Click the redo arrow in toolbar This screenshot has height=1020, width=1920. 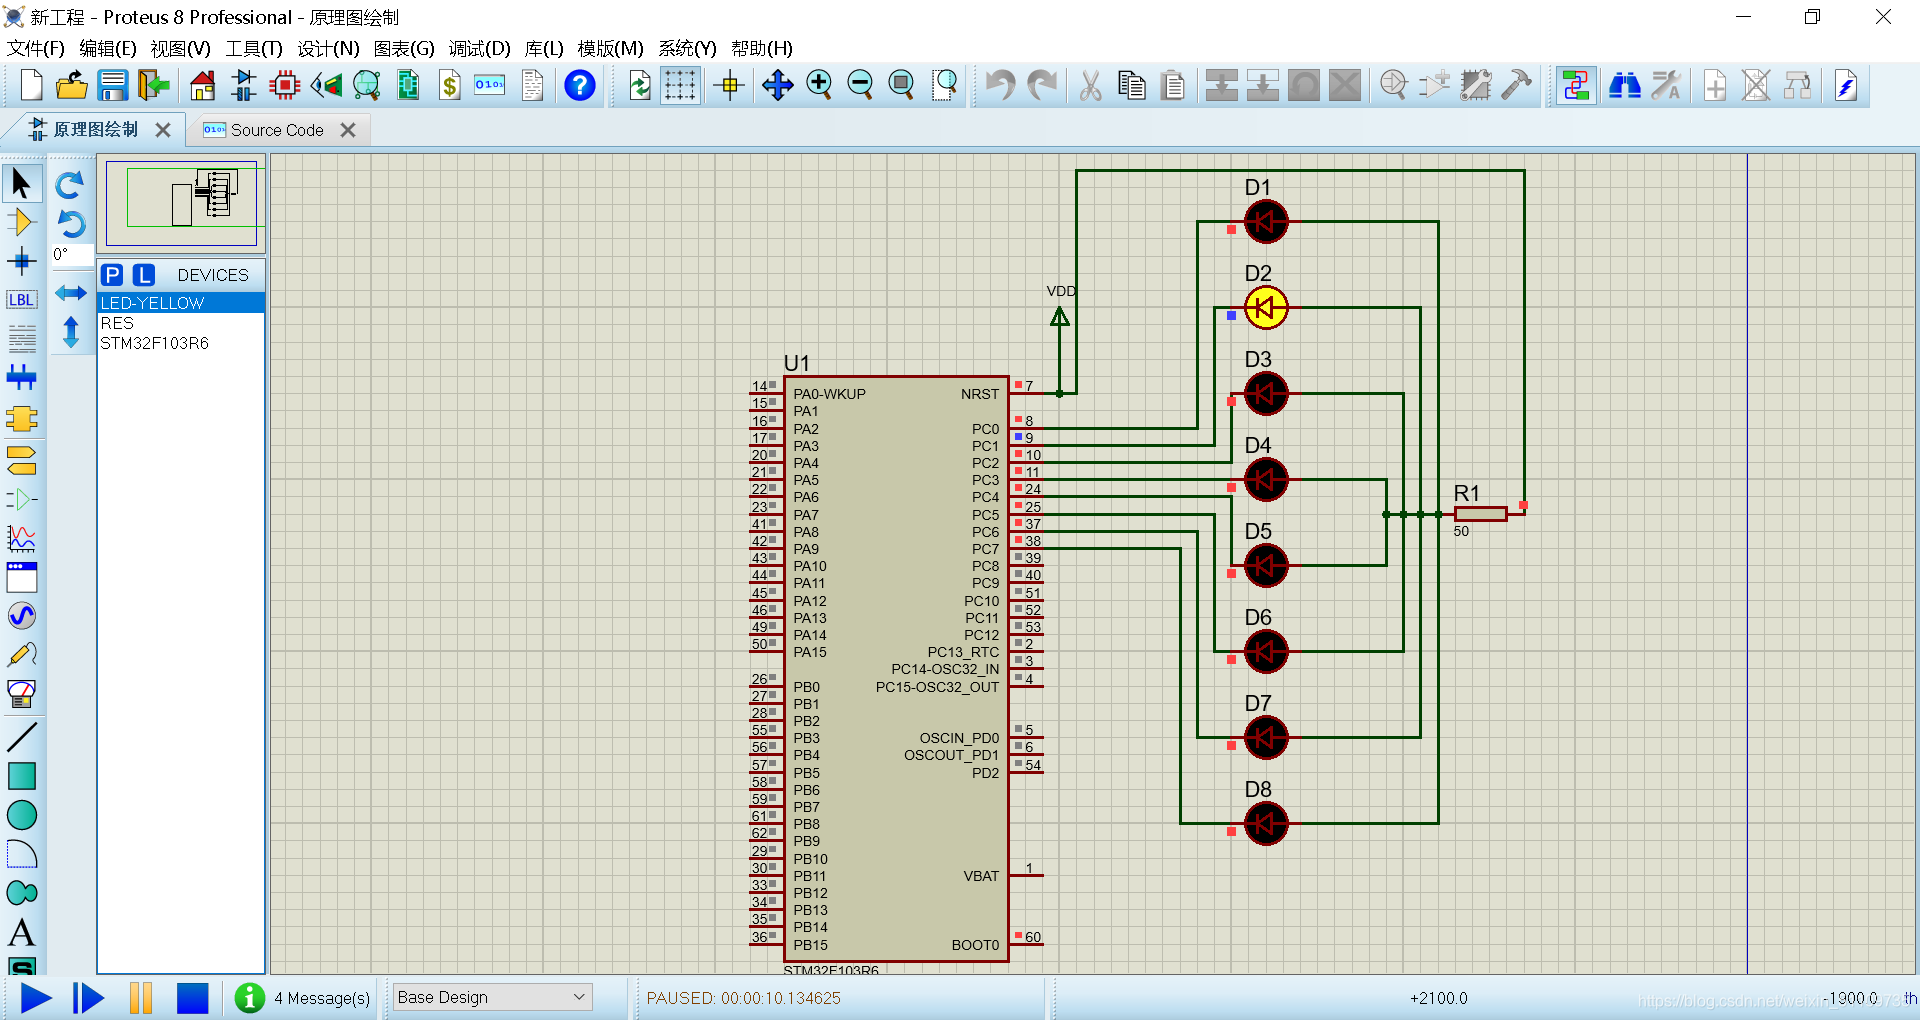point(1042,86)
